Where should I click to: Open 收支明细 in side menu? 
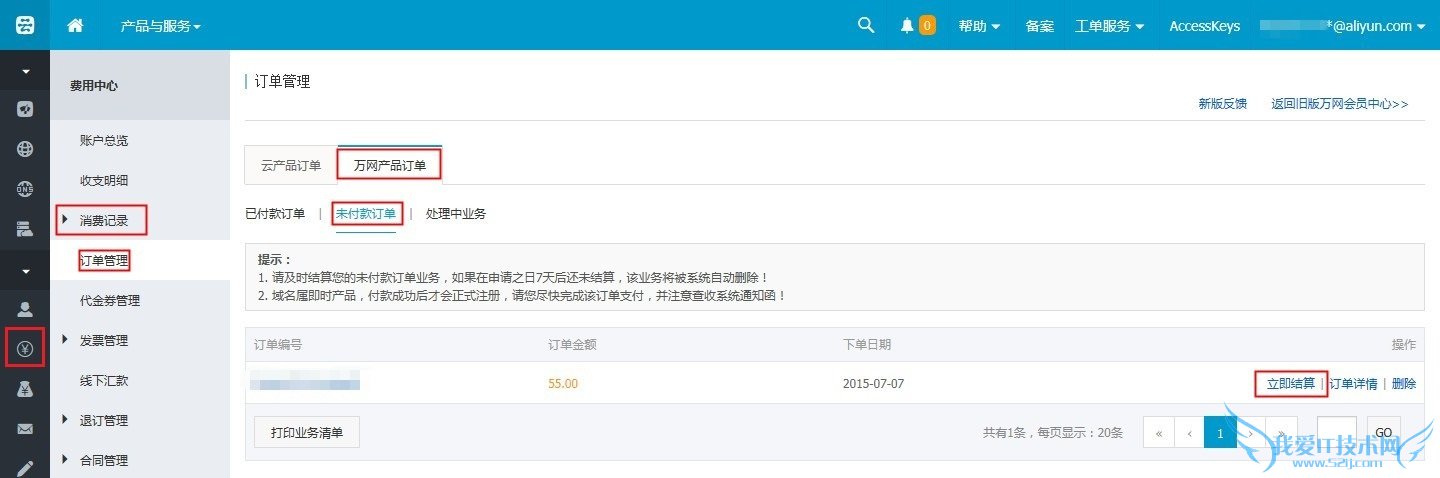104,181
